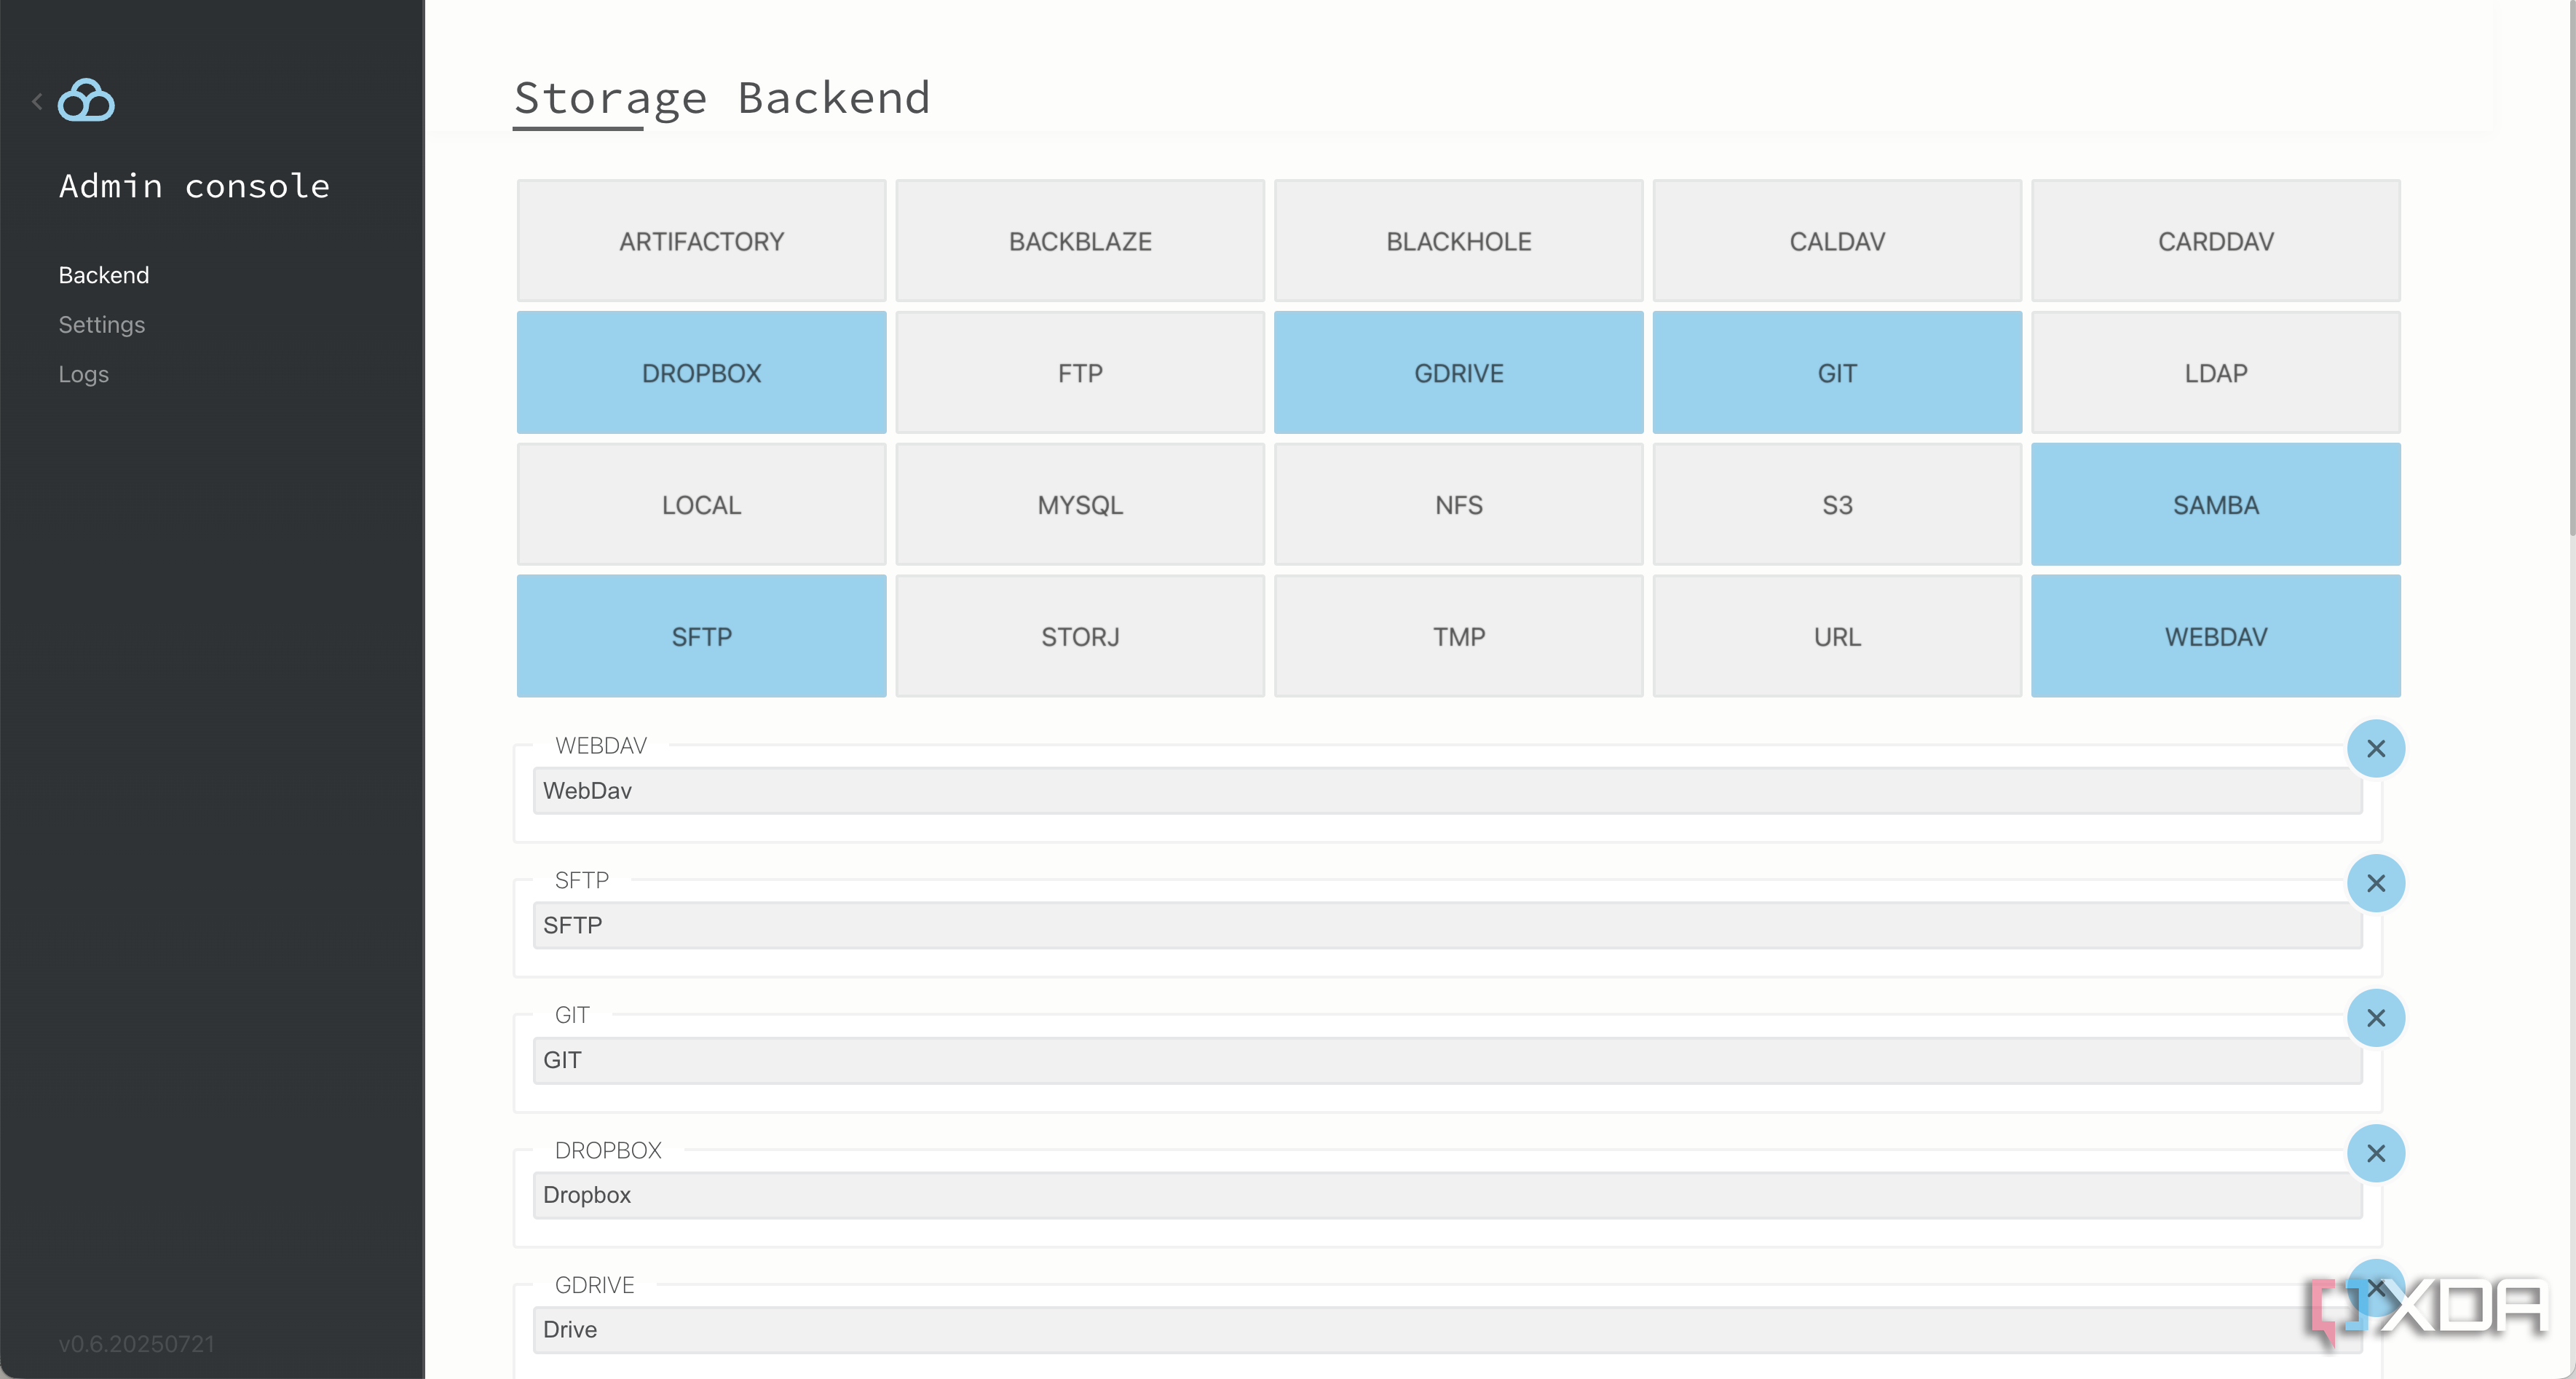Click the DROPBOX section legend label

608,1150
